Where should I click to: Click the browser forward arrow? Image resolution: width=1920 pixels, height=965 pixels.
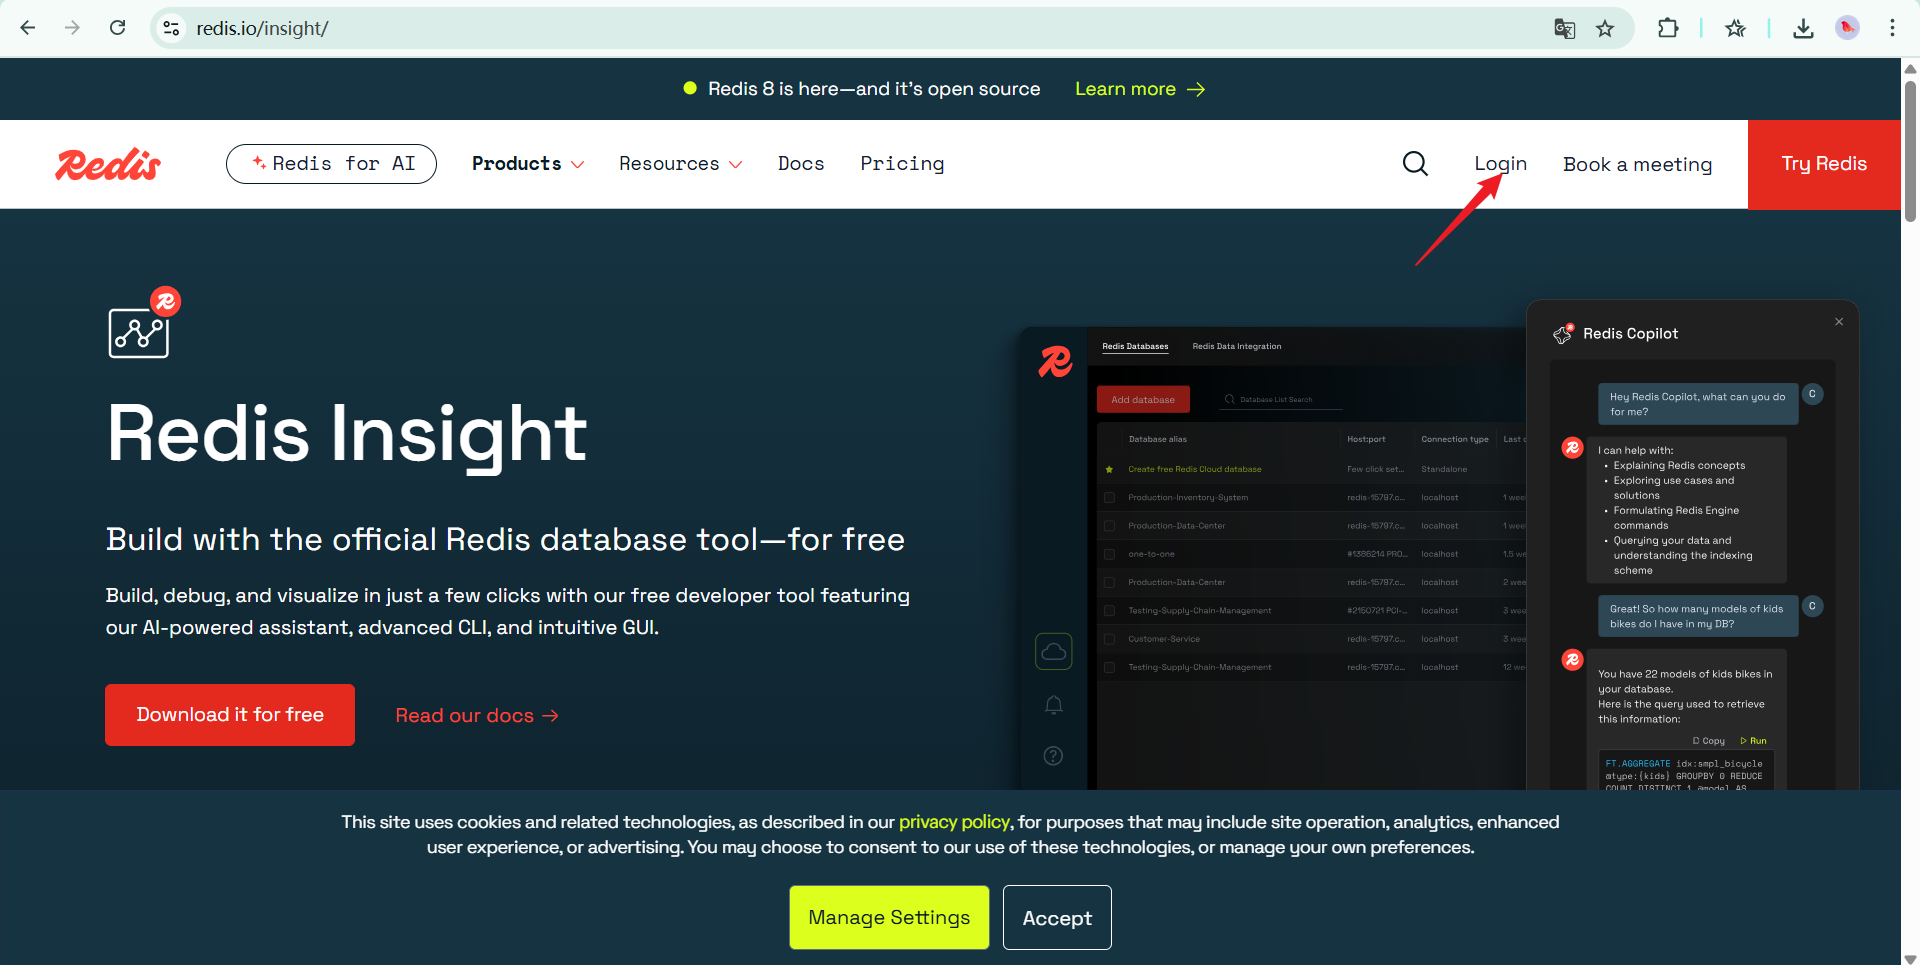tap(72, 28)
